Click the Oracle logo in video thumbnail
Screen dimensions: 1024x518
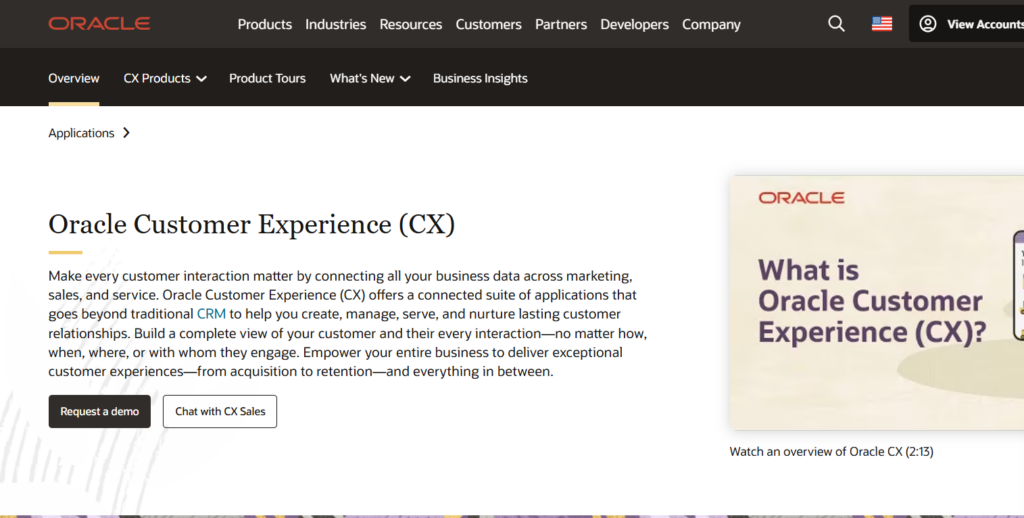(801, 198)
